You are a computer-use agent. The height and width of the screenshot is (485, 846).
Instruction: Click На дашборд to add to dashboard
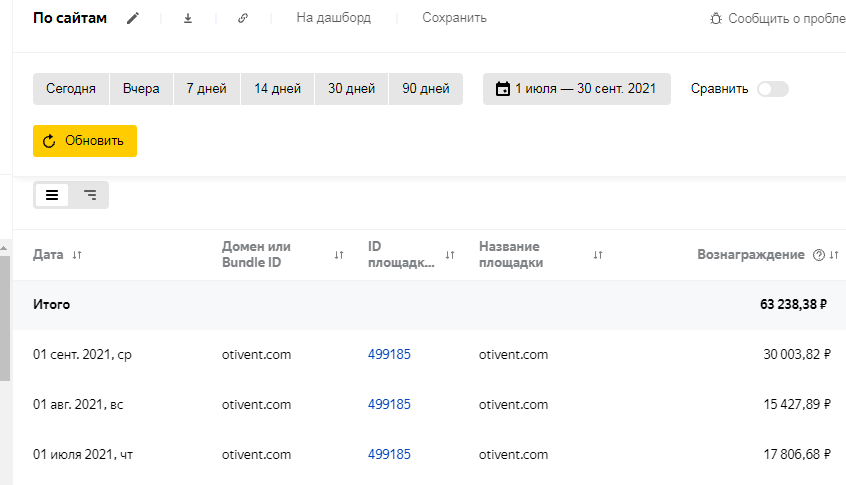pos(333,18)
